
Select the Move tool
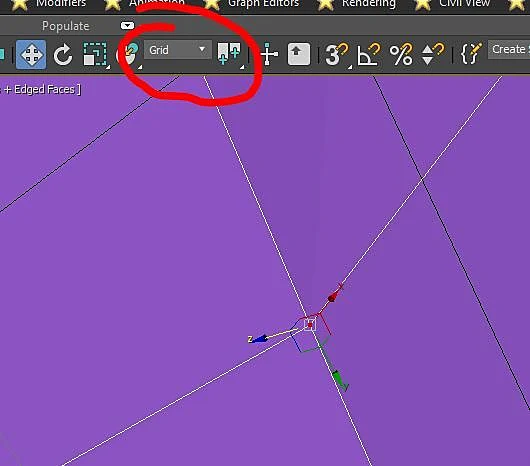[31, 54]
